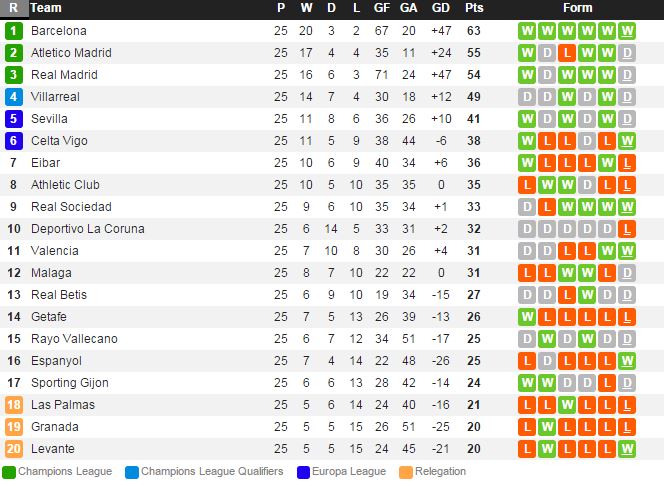Click Villarreal's blue rank 4 badge
Screen dimensions: 664x486
tap(13, 97)
